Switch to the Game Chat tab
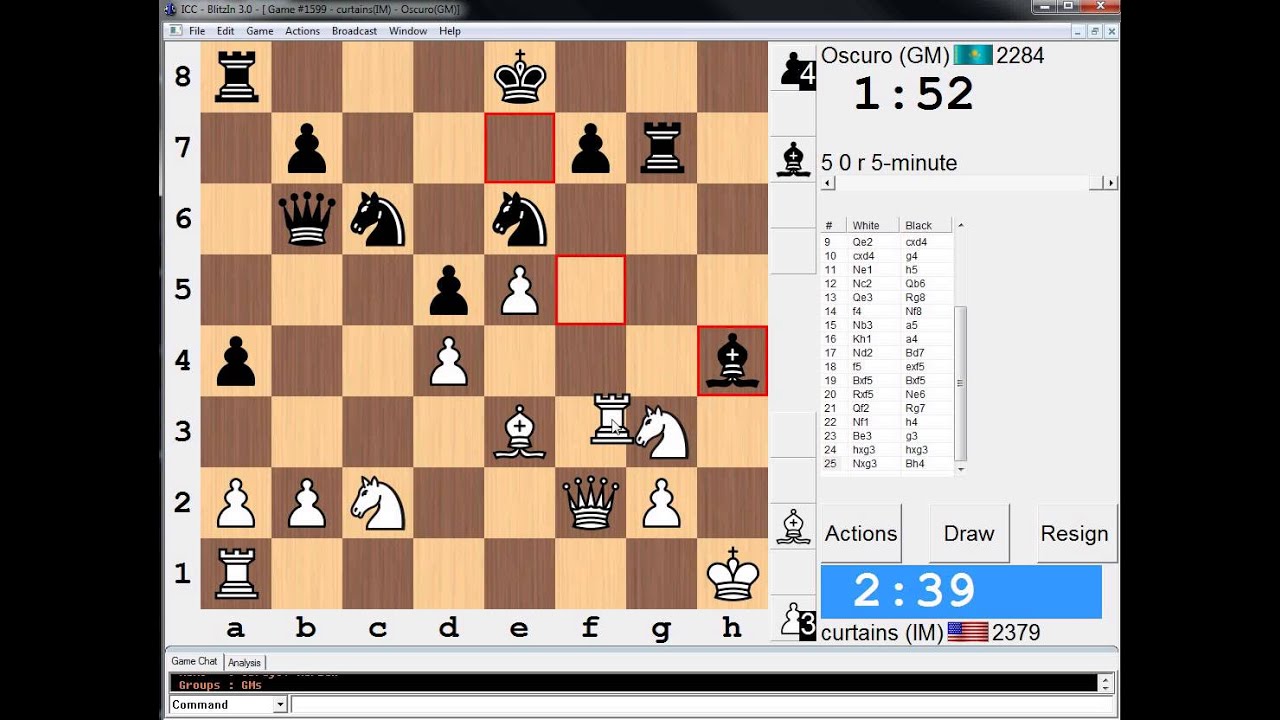 pyautogui.click(x=194, y=661)
